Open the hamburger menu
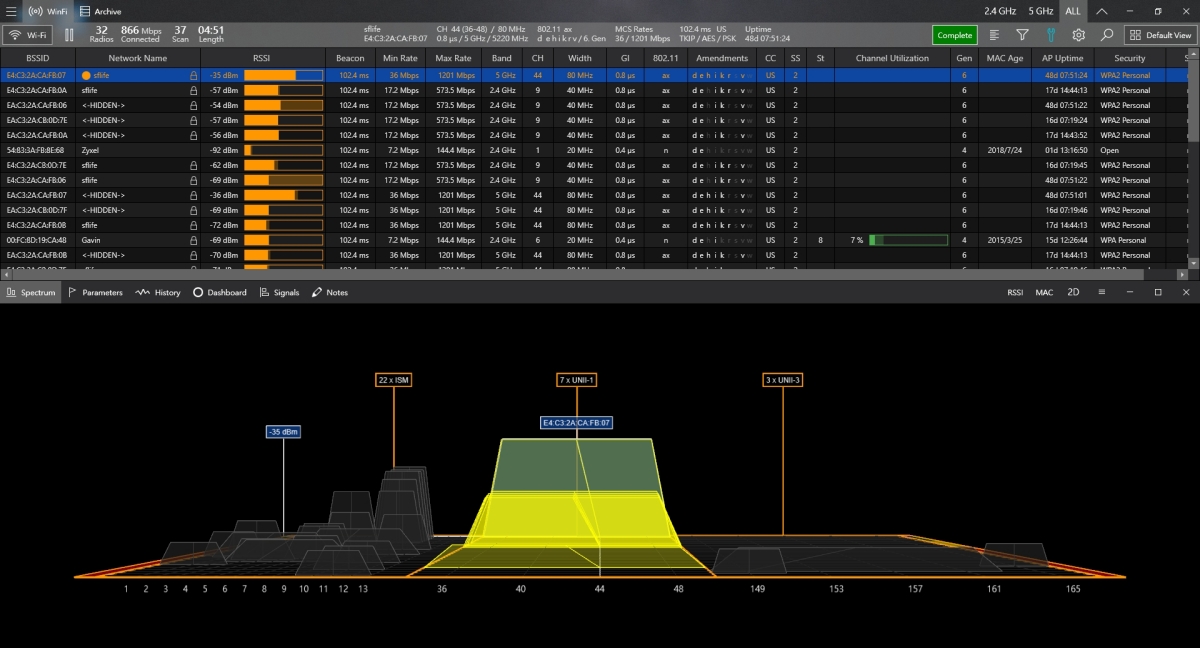Viewport: 1200px width, 648px height. point(11,11)
